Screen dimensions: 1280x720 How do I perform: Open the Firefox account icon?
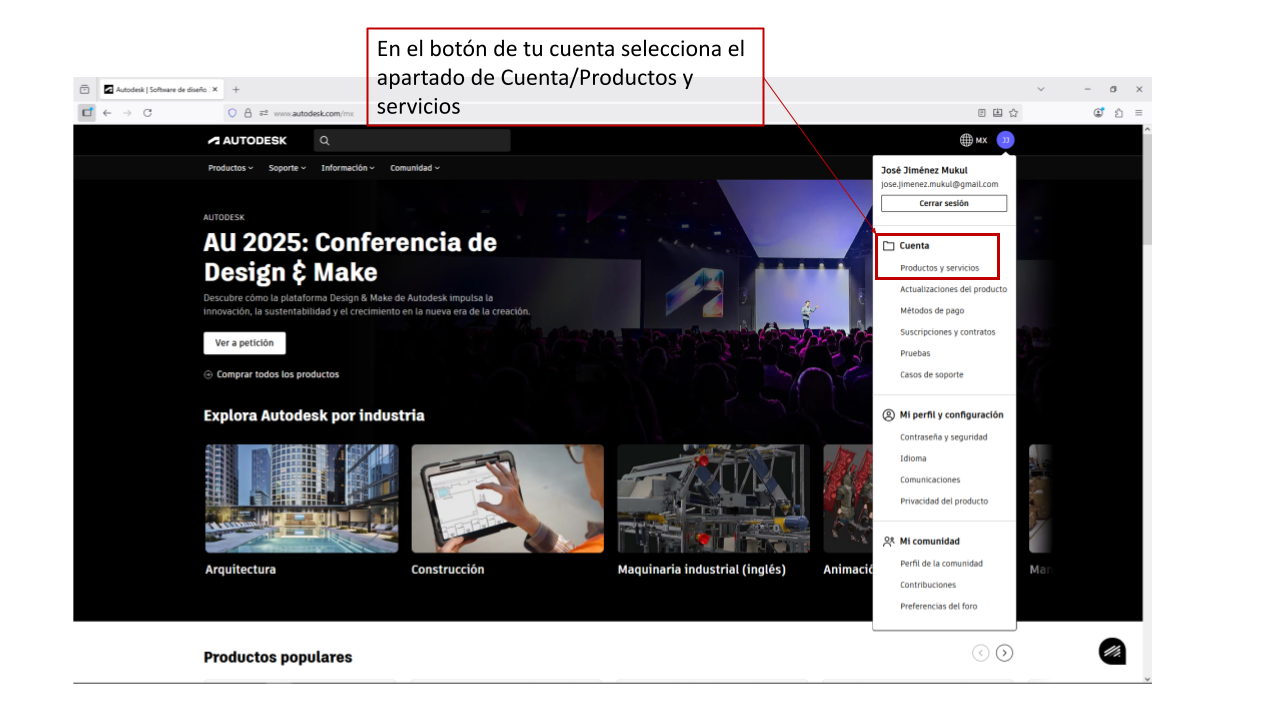[1099, 113]
